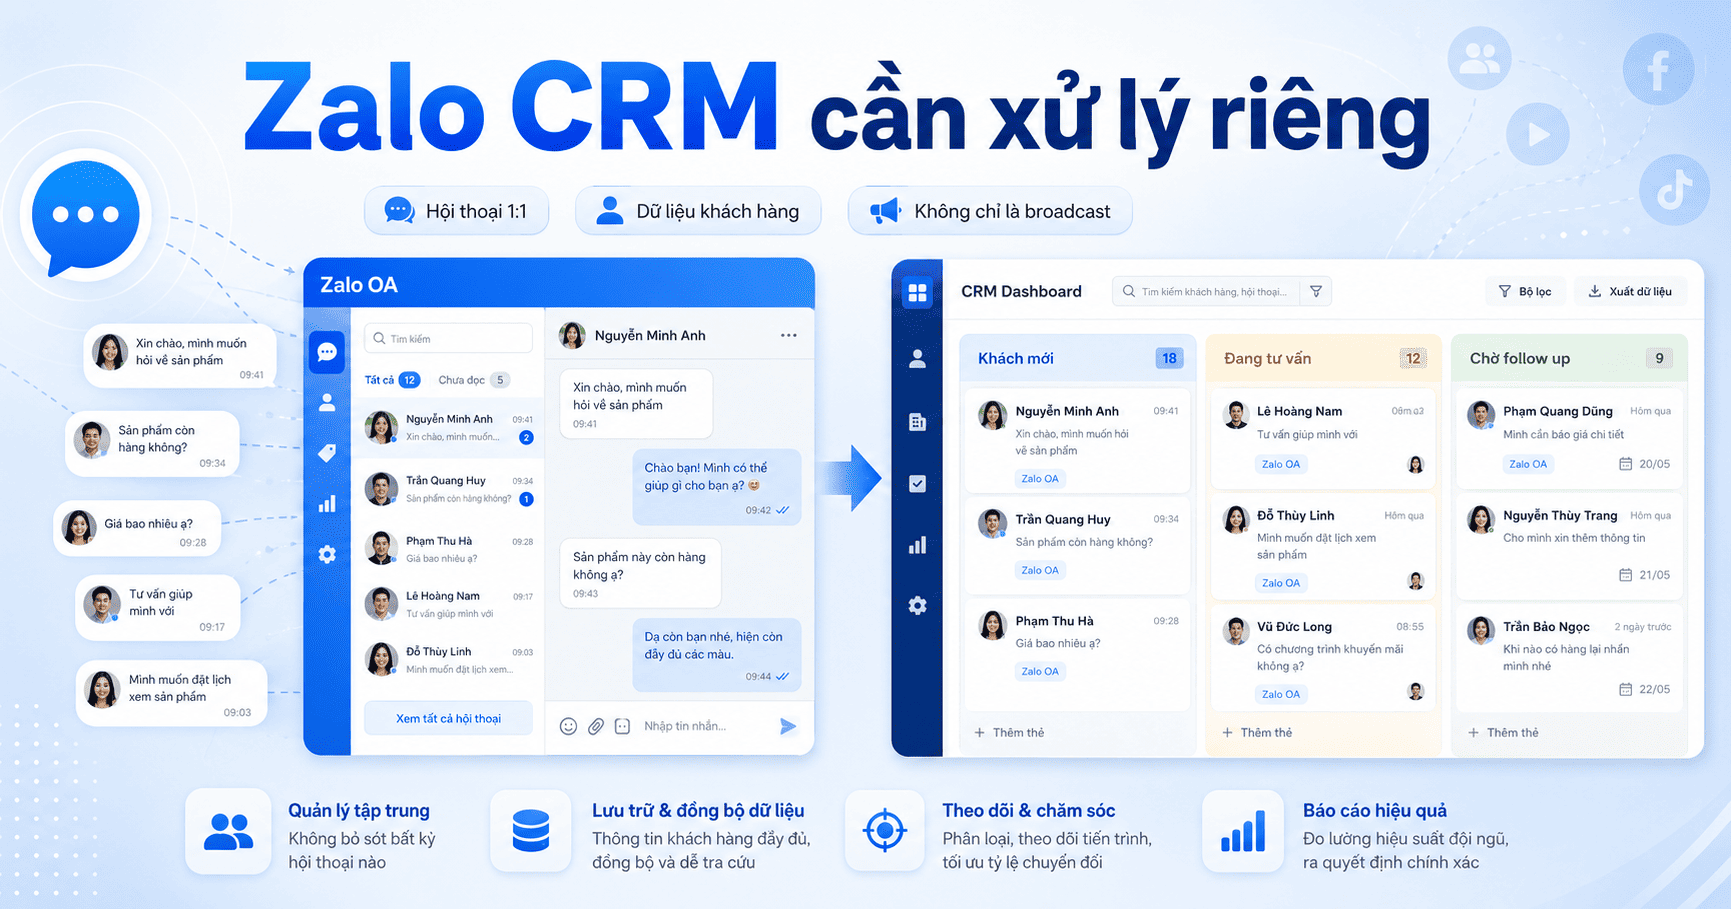Viewport: 1731px width, 909px height.
Task: Click Không chỉ là broadcast pill
Action: coord(990,211)
